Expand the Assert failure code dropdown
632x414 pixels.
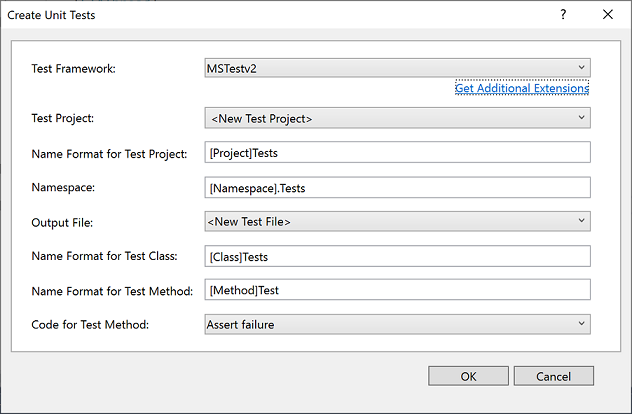click(x=396, y=324)
